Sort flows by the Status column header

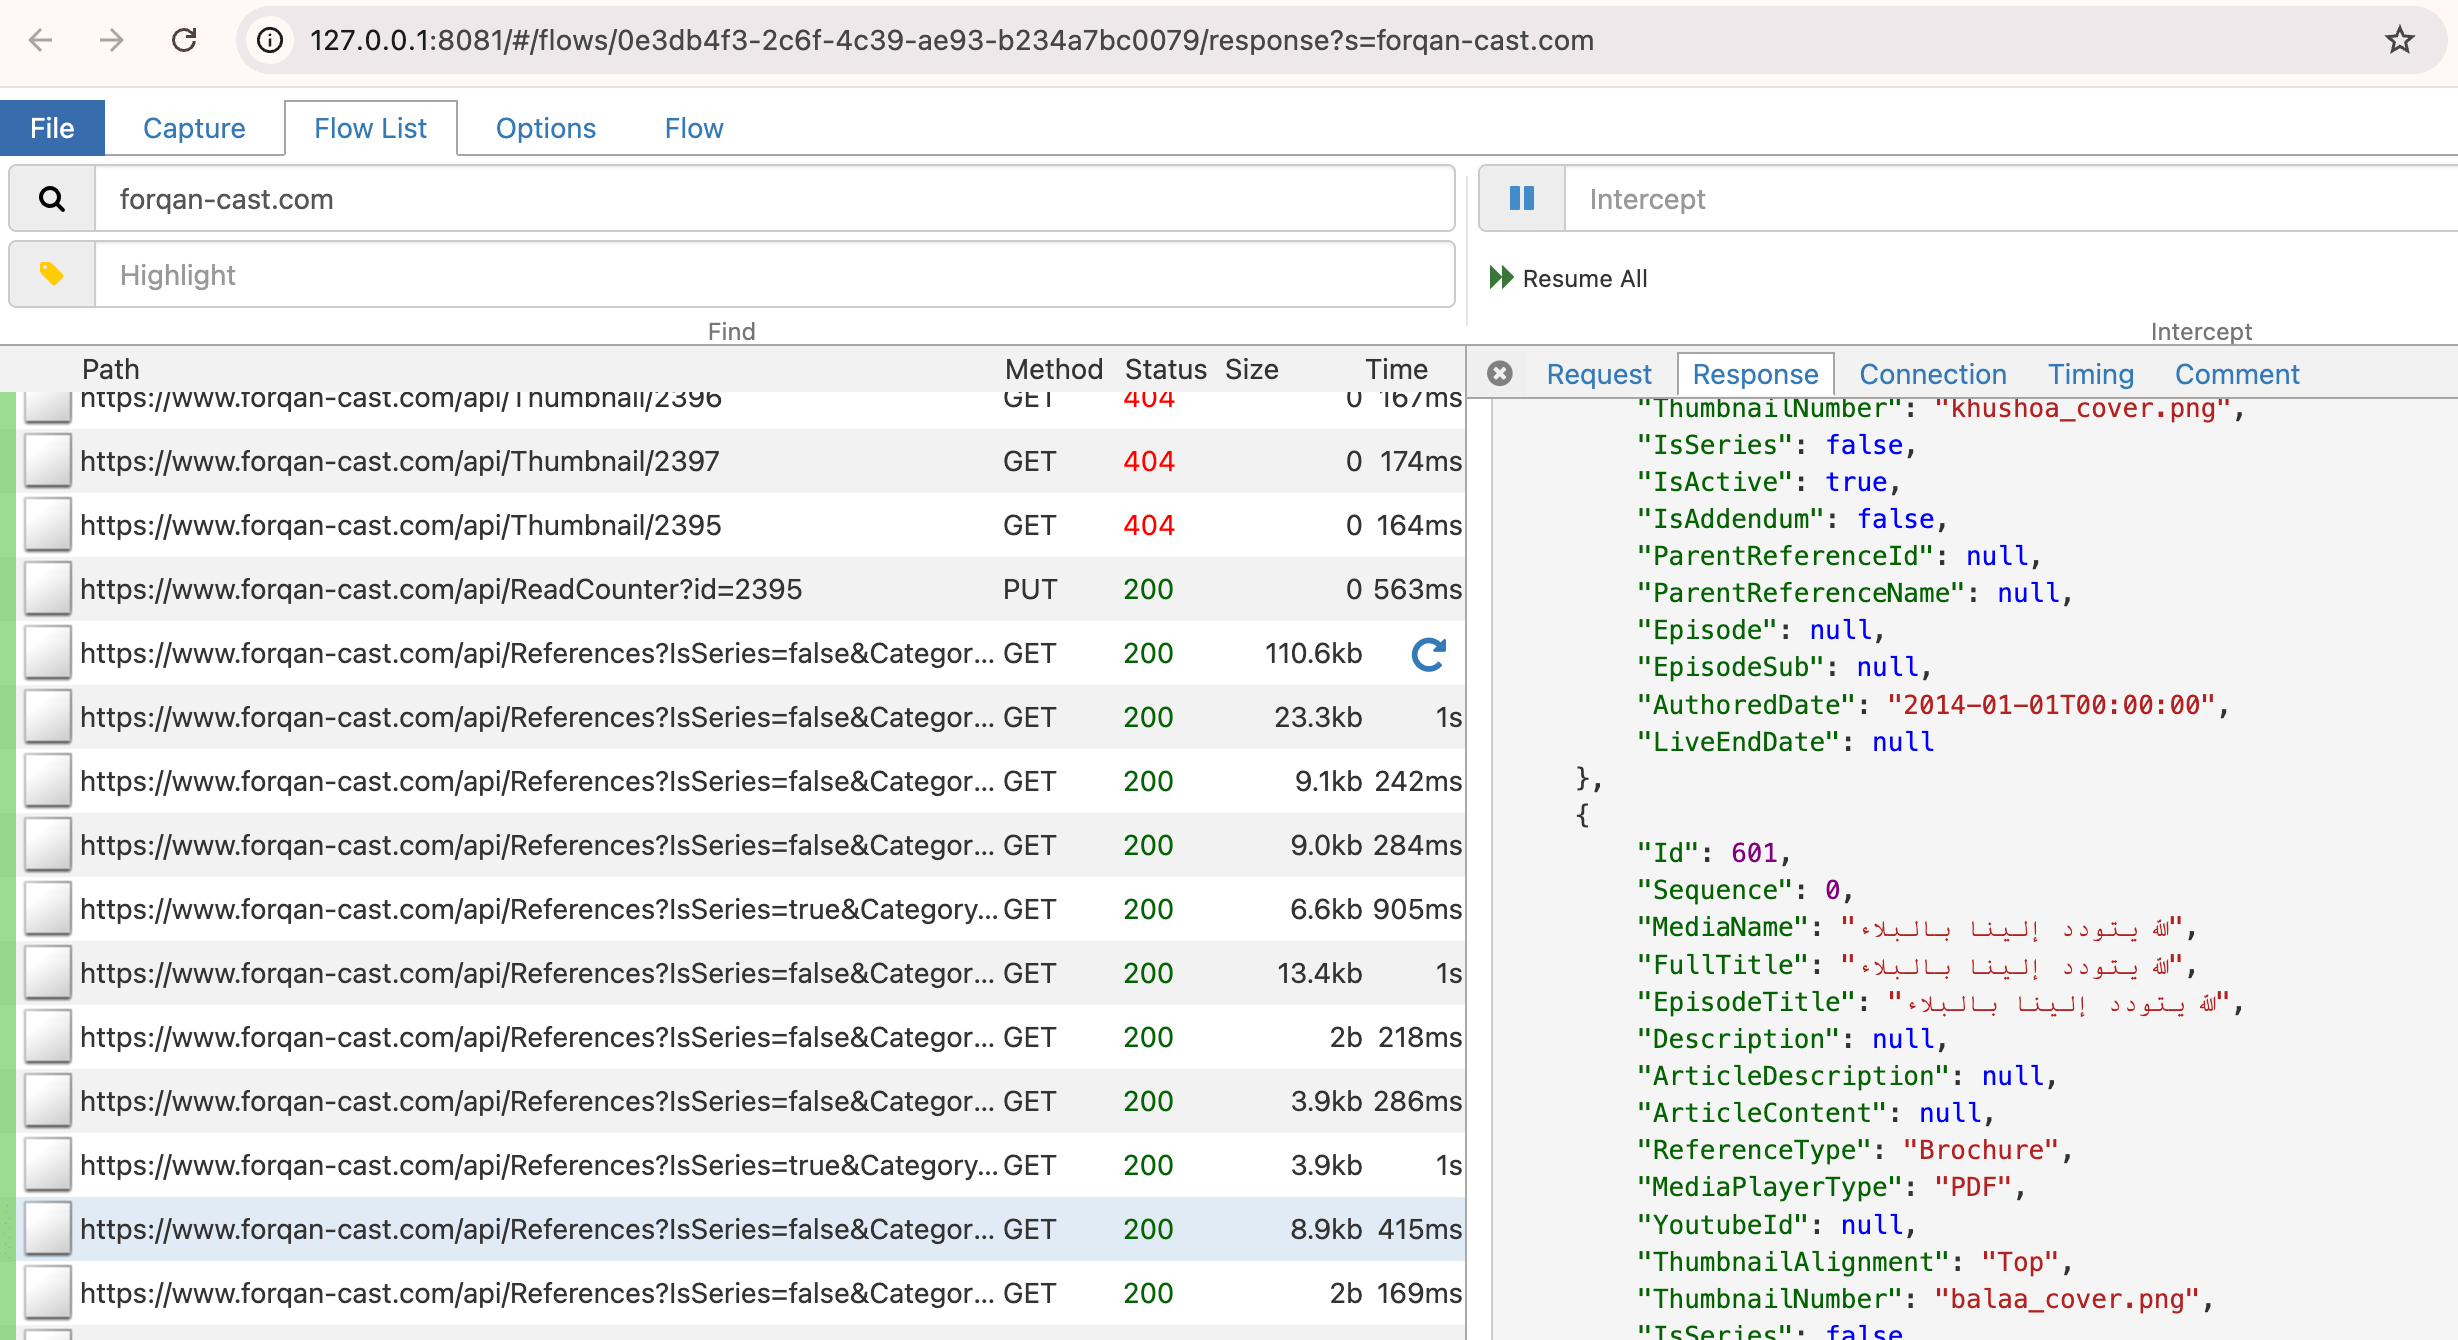(x=1165, y=369)
